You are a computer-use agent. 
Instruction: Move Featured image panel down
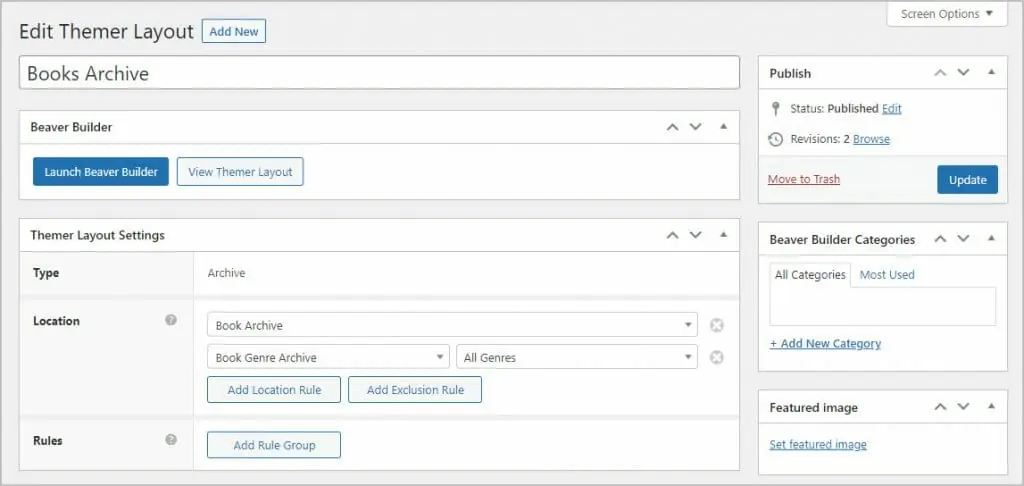[963, 407]
